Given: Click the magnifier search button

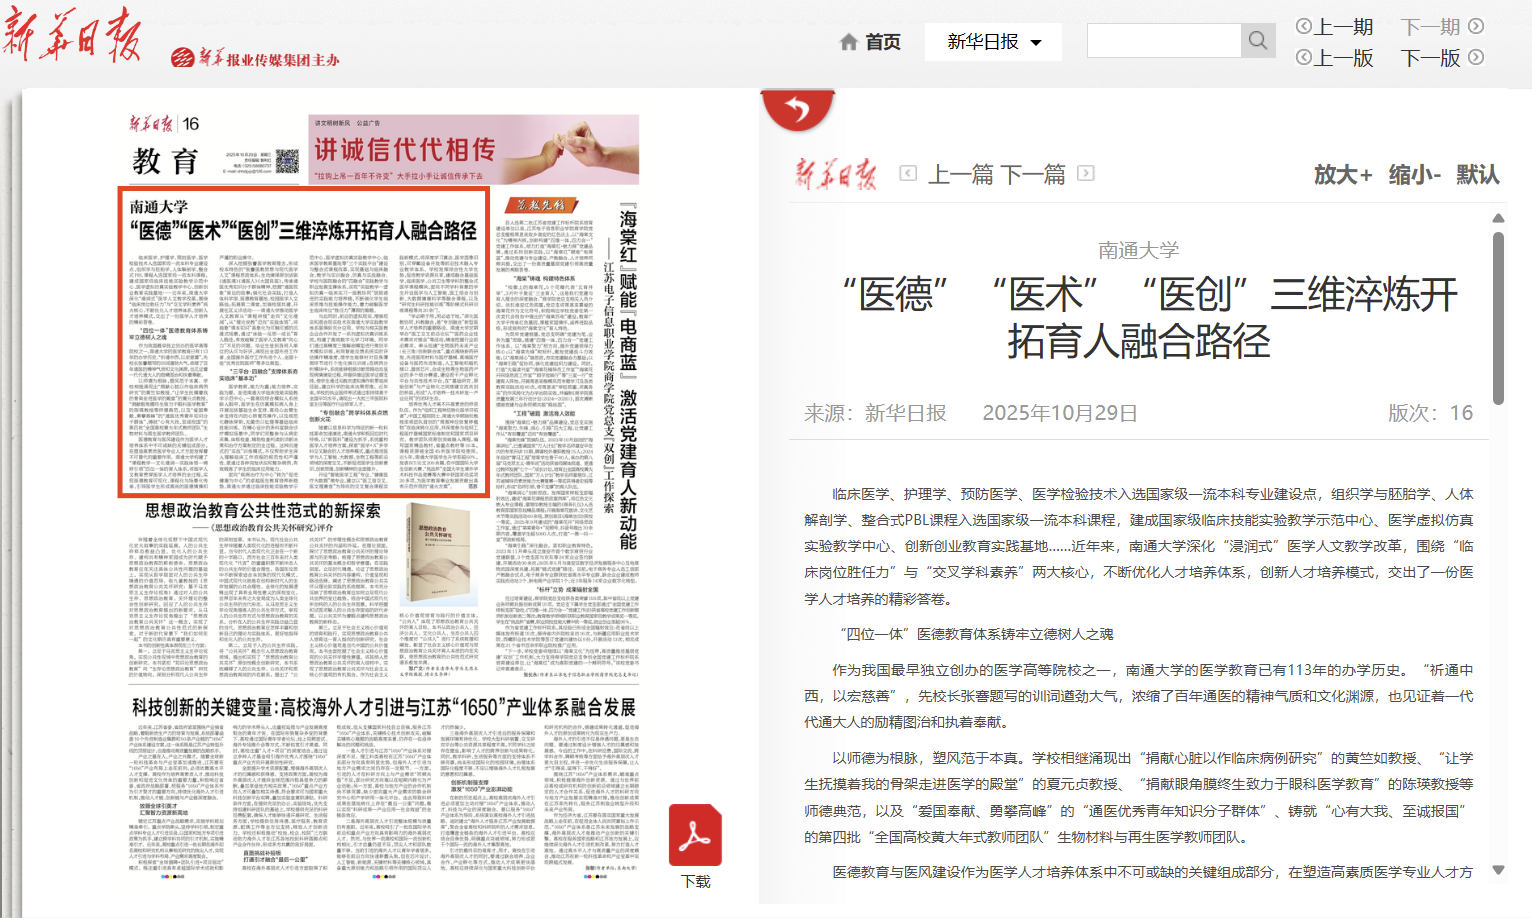Looking at the screenshot, I should pos(1258,41).
